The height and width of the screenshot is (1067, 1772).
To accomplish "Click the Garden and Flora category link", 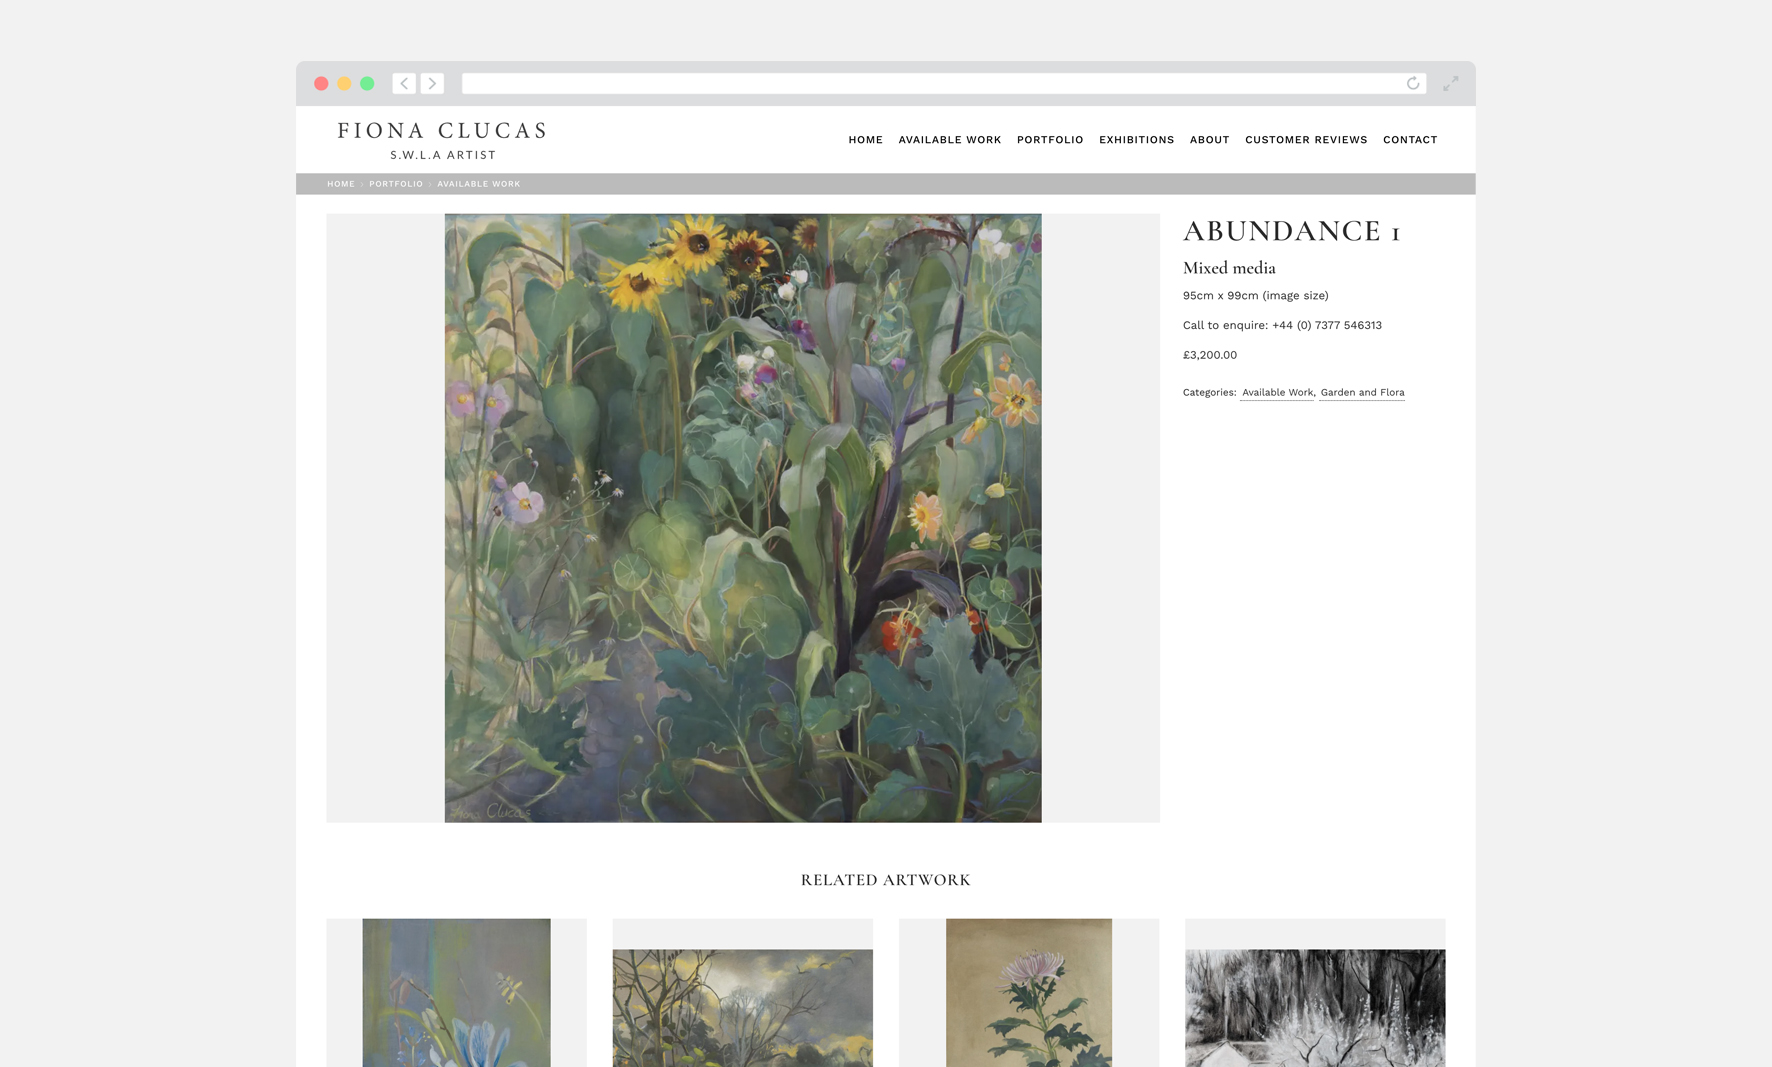I will point(1362,393).
